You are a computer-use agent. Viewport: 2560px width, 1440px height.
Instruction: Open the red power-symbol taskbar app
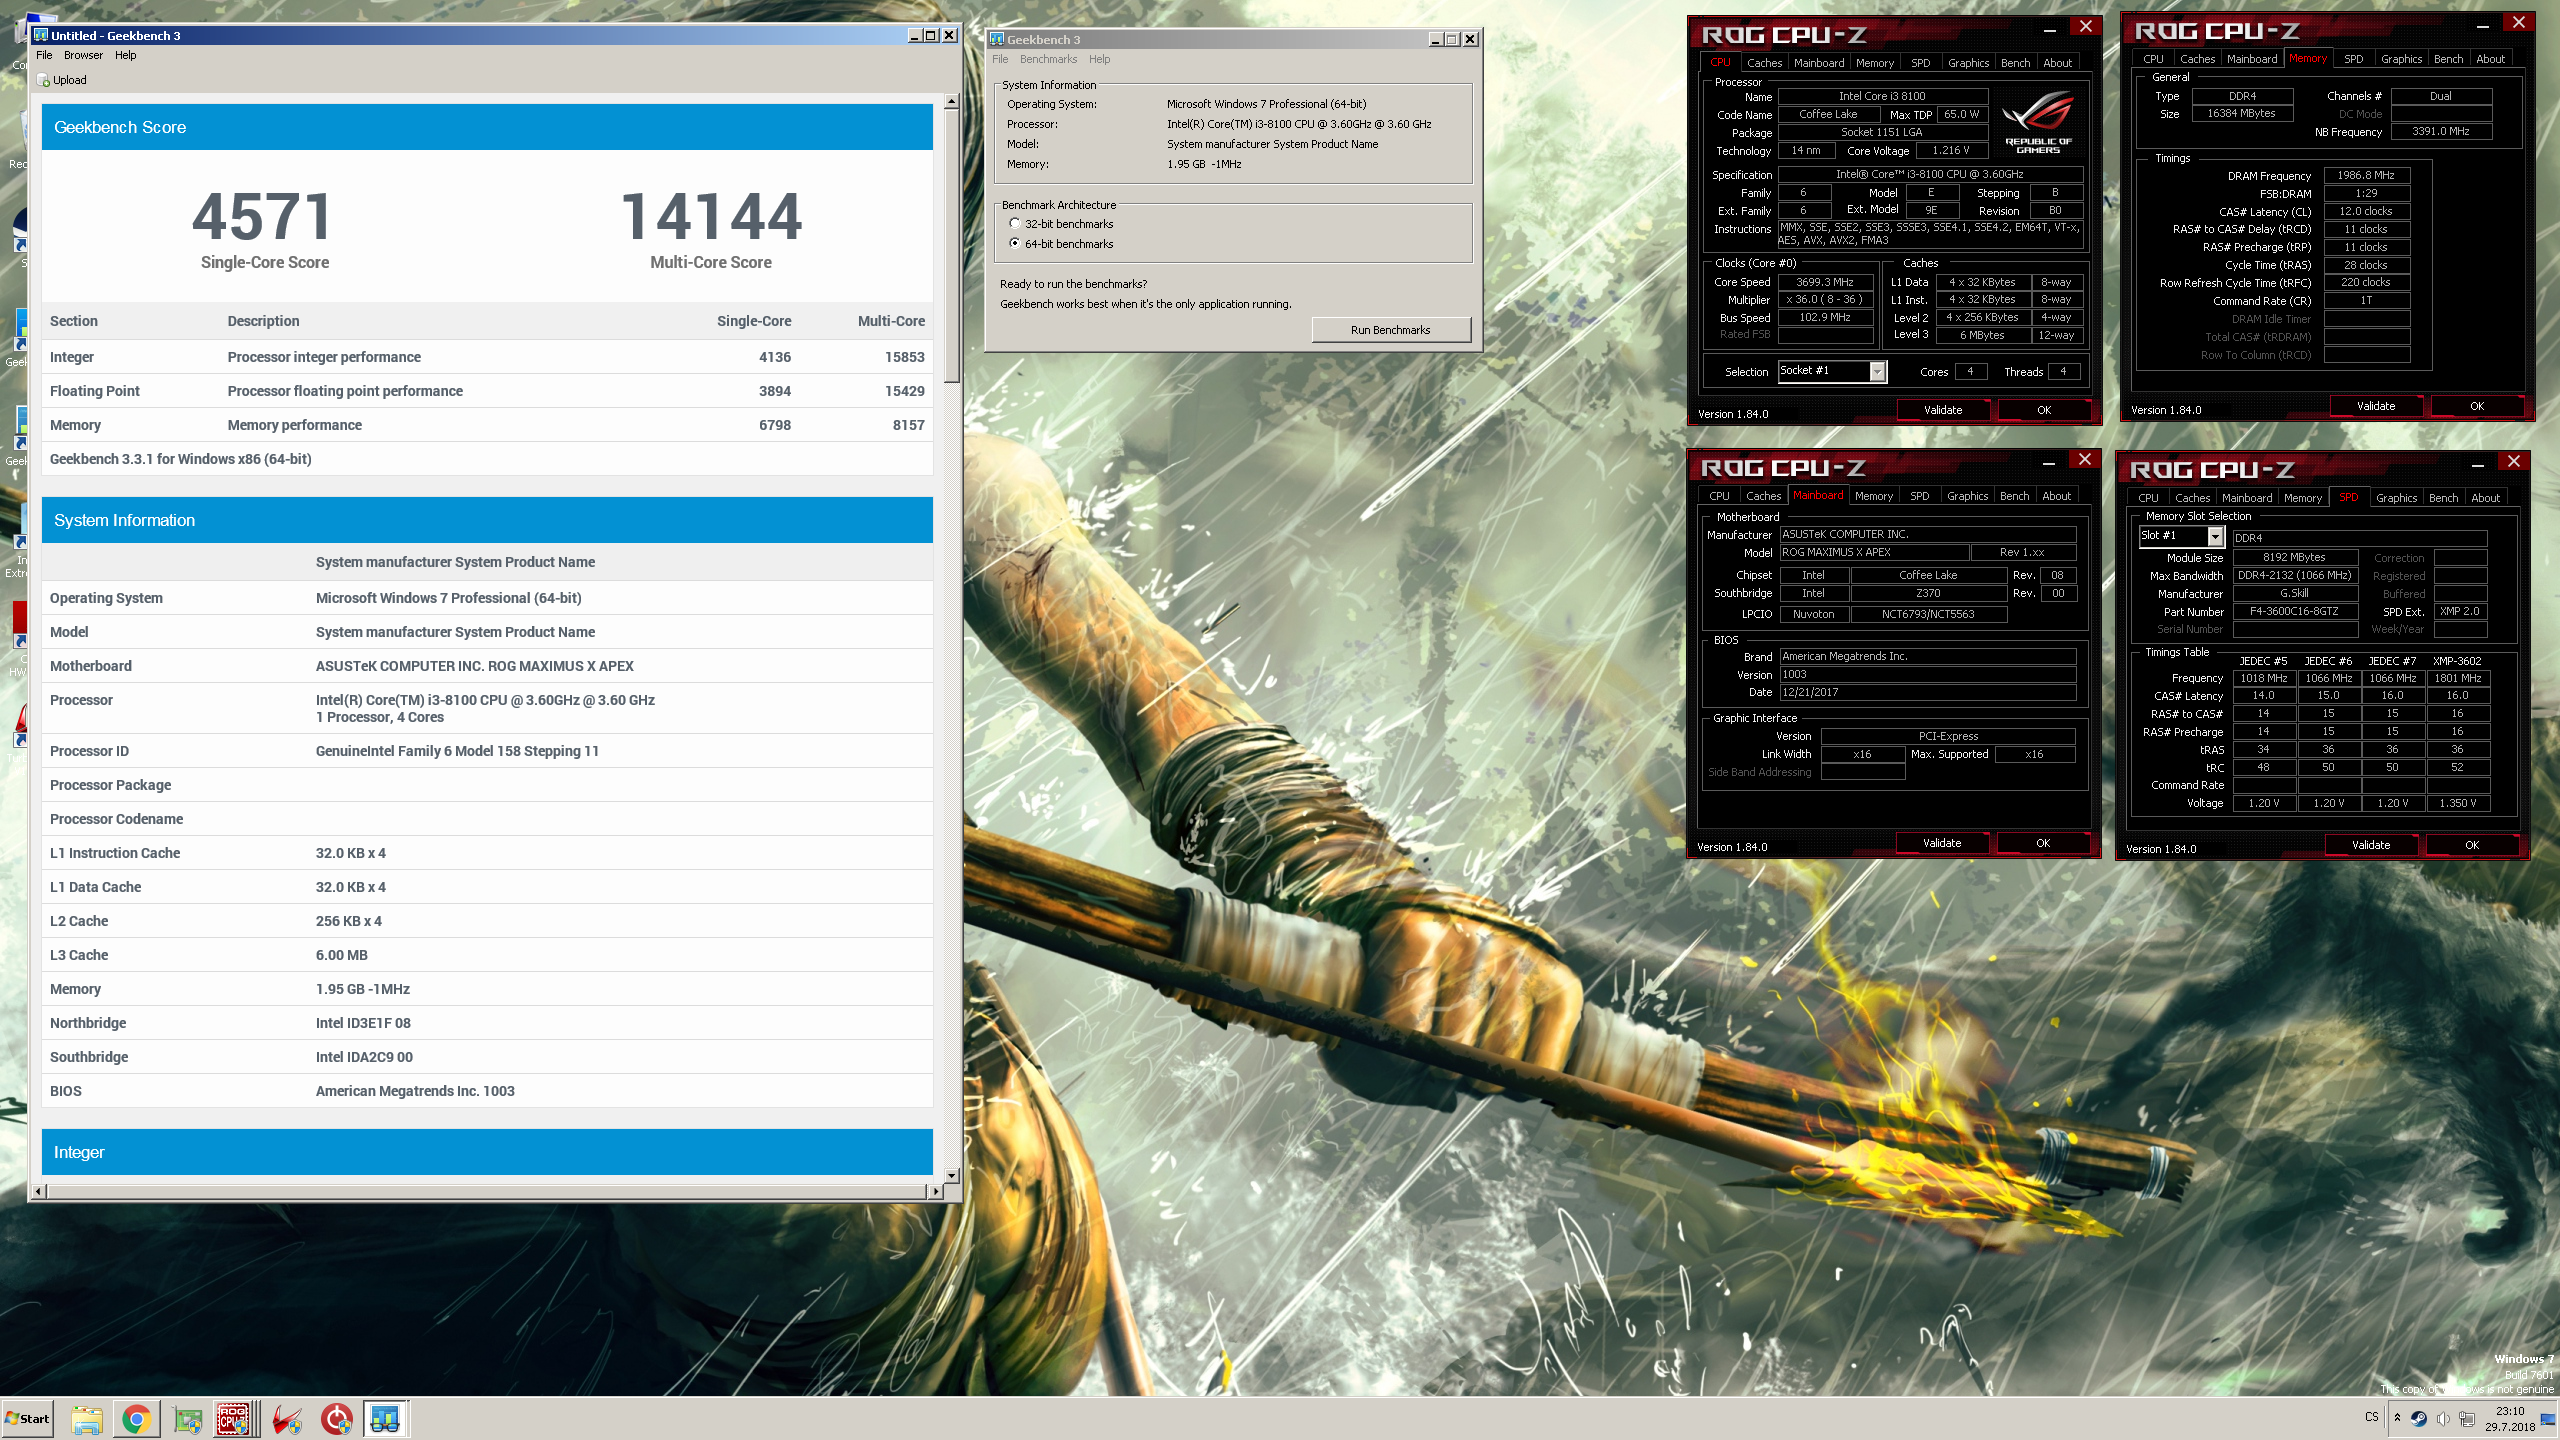337,1418
